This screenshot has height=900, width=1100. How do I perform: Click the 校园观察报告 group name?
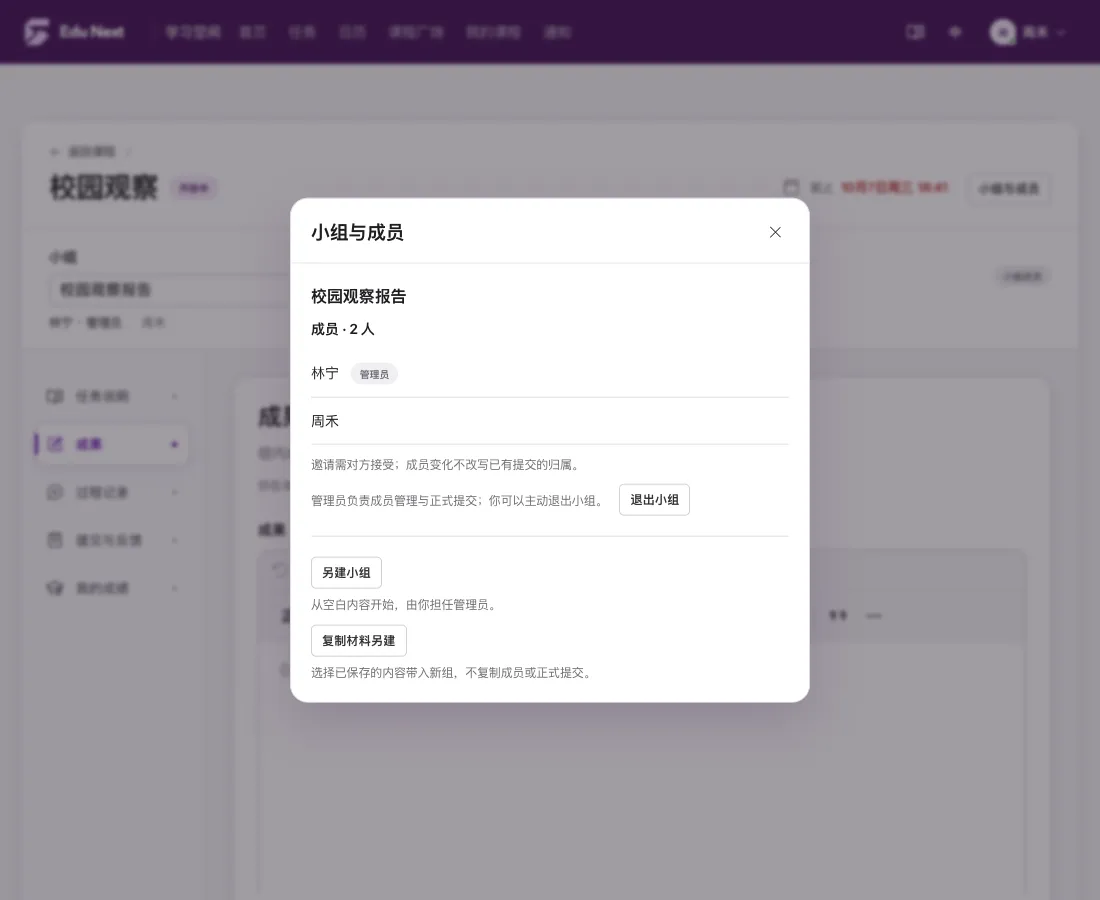[x=358, y=297]
